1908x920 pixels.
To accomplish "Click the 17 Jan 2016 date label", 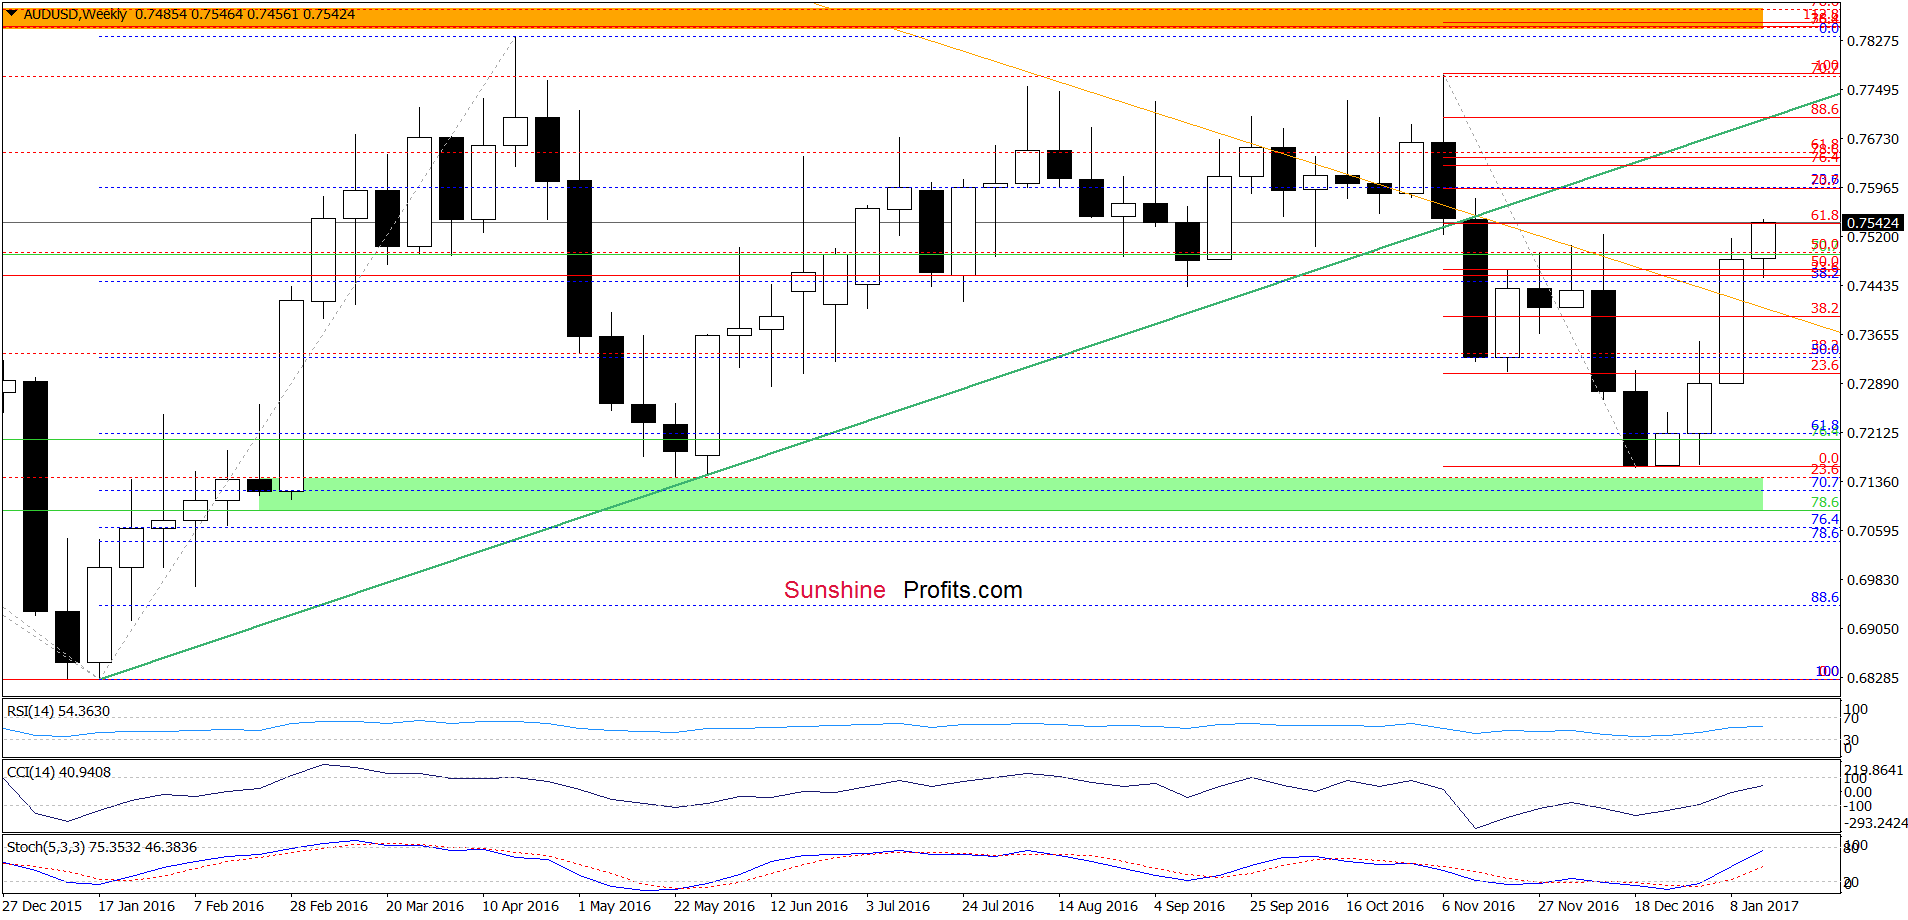I will (136, 906).
